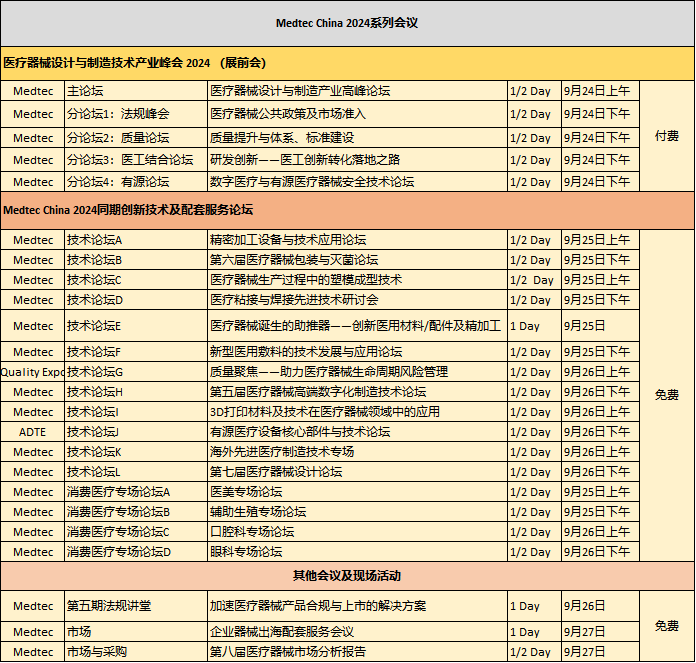The height and width of the screenshot is (663, 696).
Task: Select '质量提升与体系、标准建设' cell
Action: [x=357, y=138]
